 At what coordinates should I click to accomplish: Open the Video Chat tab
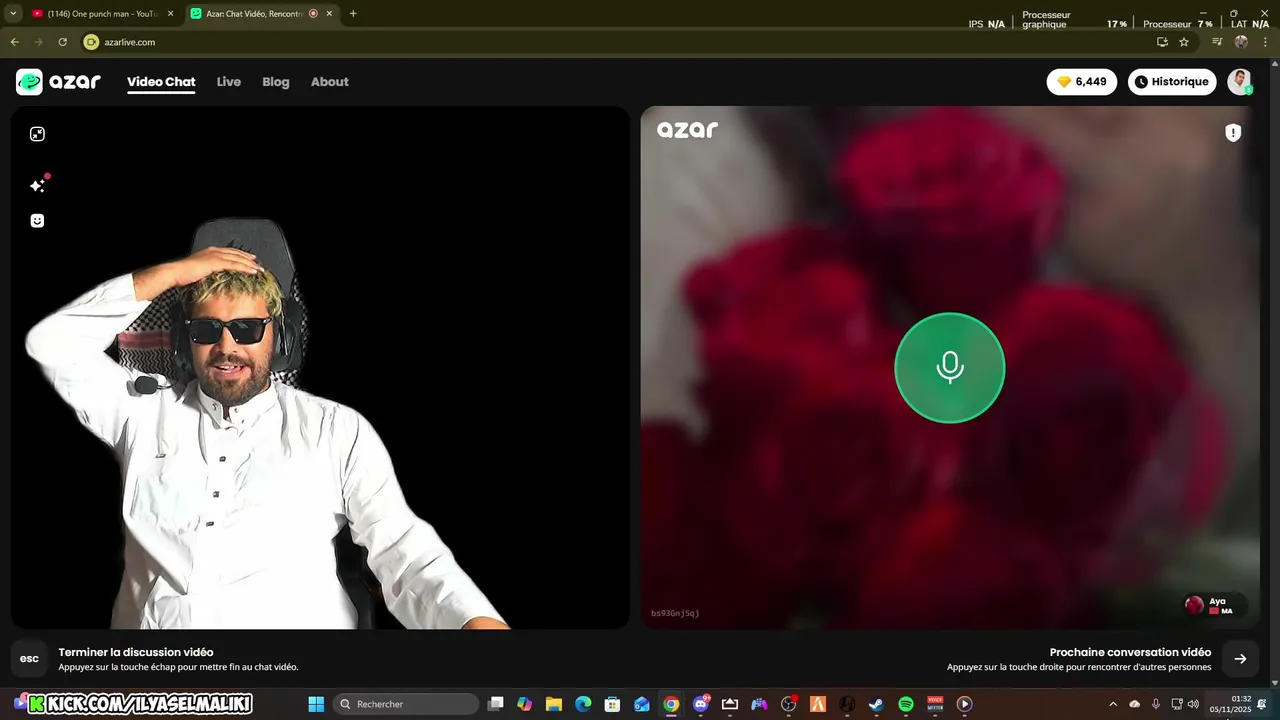161,82
